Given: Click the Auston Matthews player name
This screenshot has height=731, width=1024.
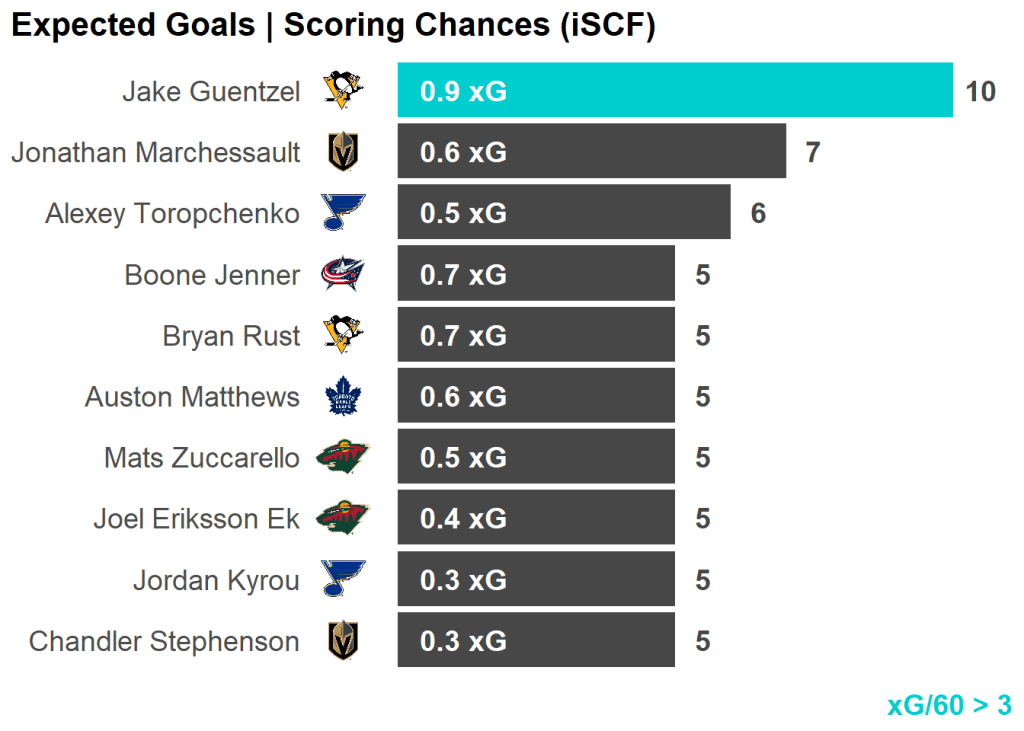Looking at the screenshot, I should (x=192, y=397).
